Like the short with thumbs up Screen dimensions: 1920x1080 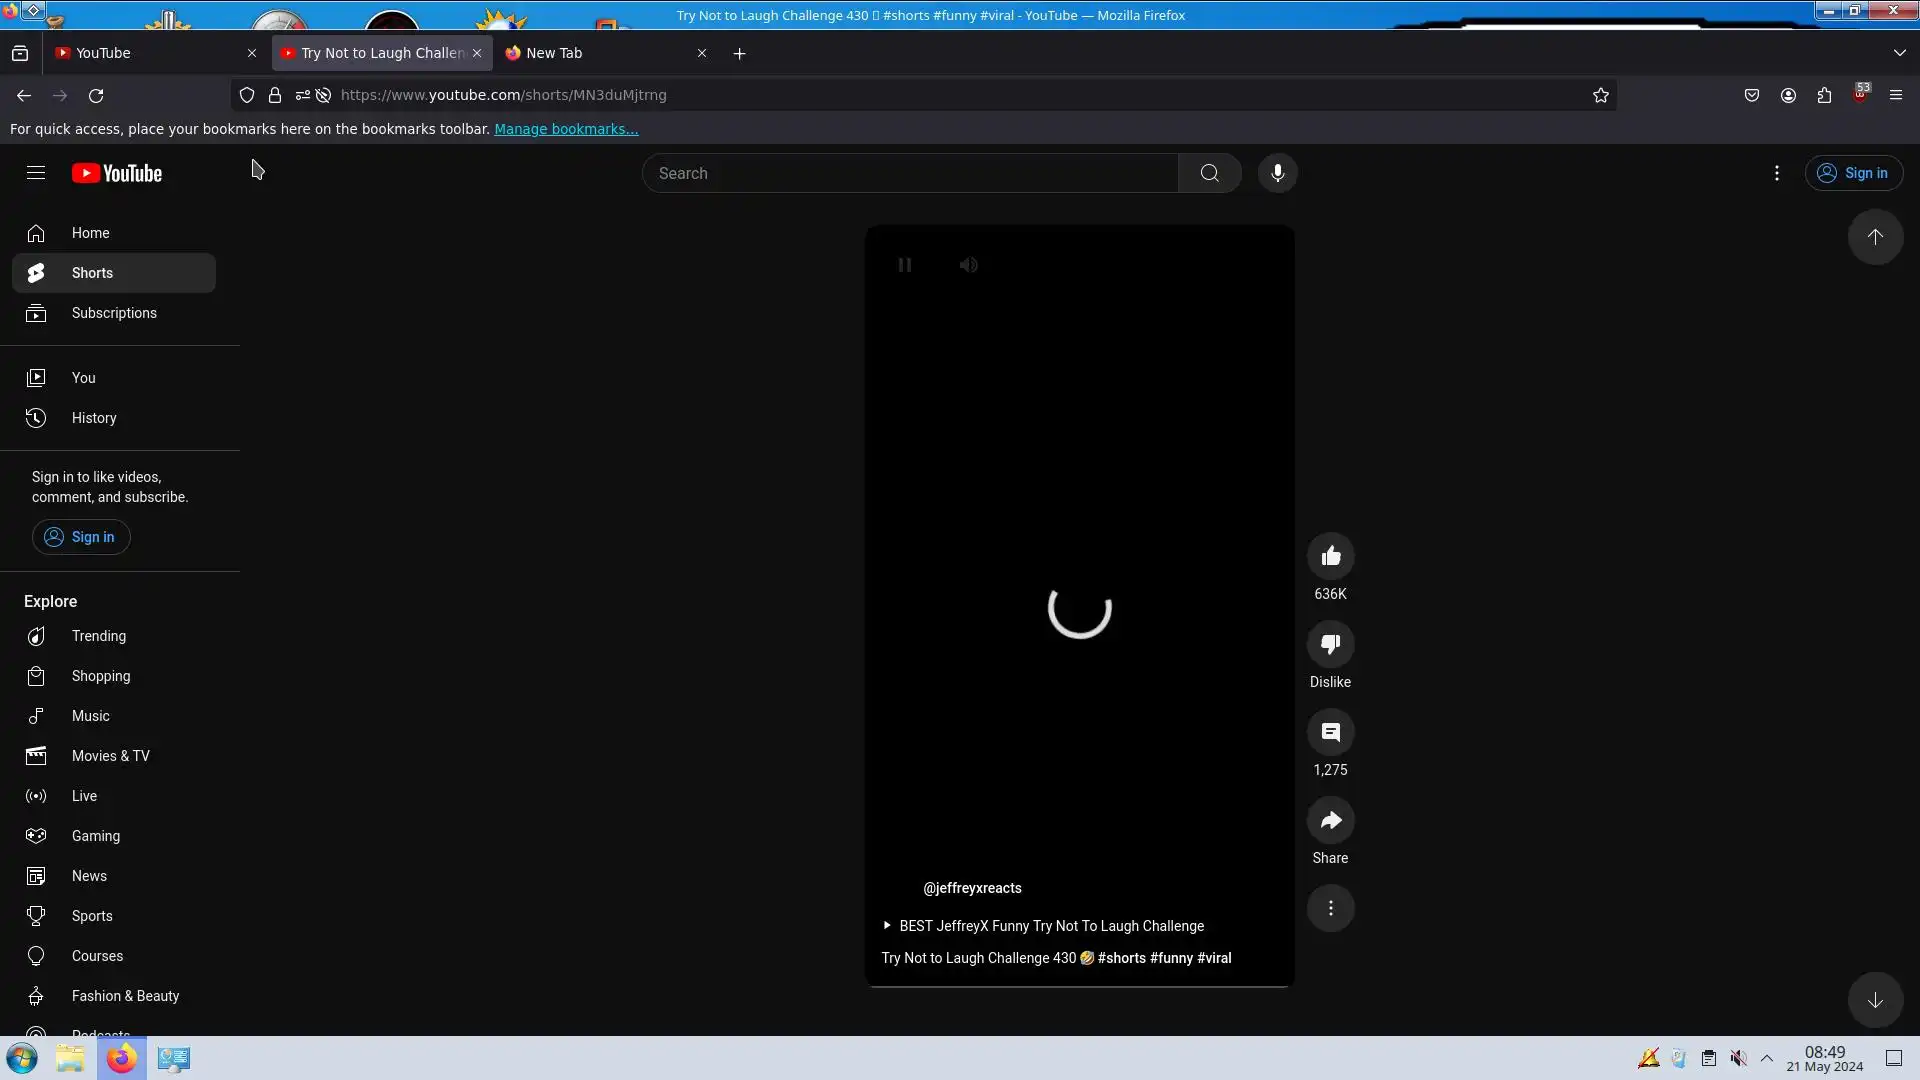pos(1330,556)
